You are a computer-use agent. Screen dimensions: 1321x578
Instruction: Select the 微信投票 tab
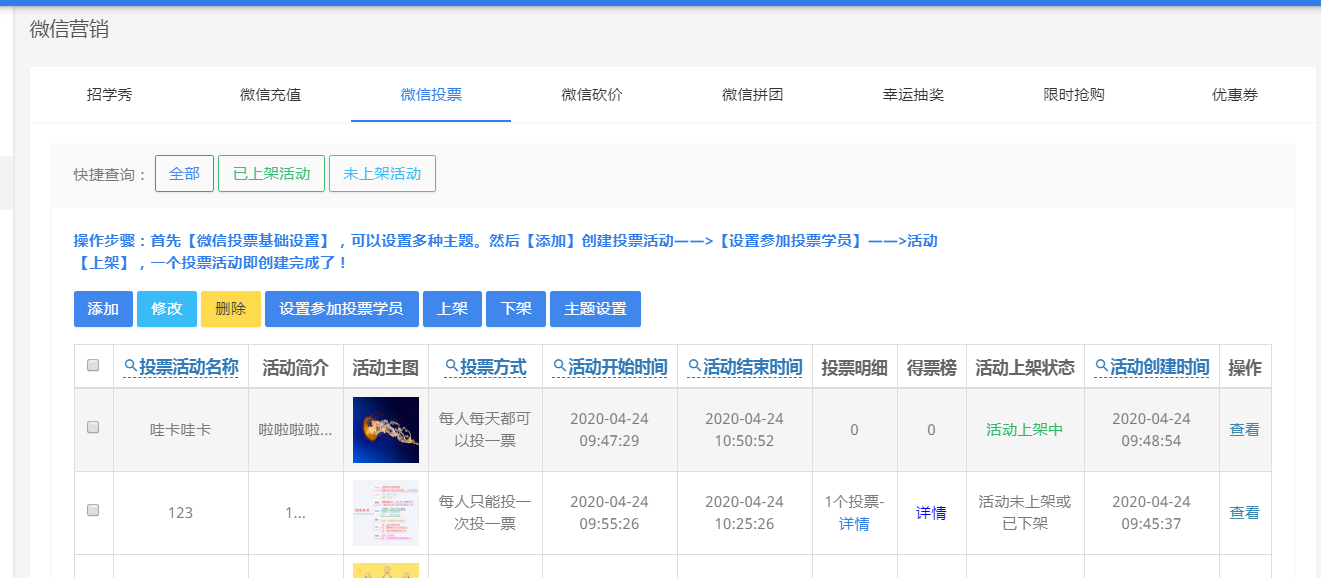coord(431,95)
